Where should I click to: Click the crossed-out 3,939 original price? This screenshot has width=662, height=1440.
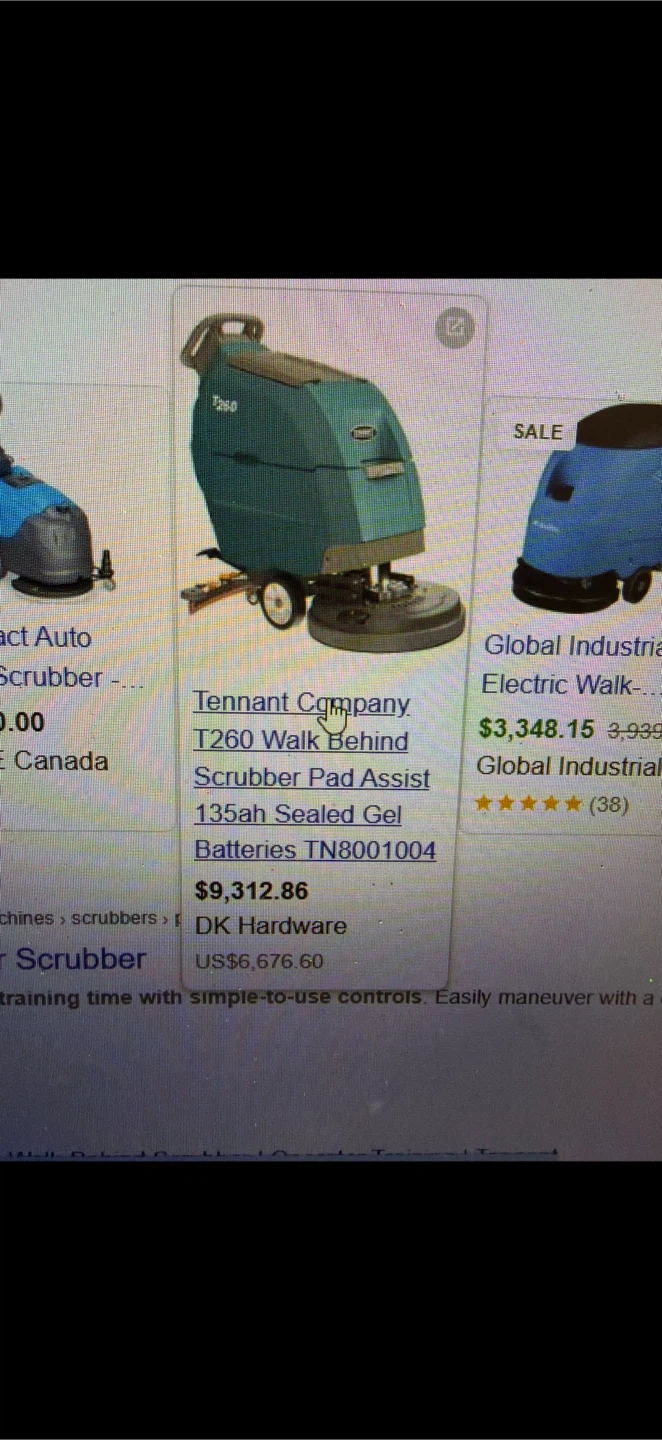(x=634, y=731)
